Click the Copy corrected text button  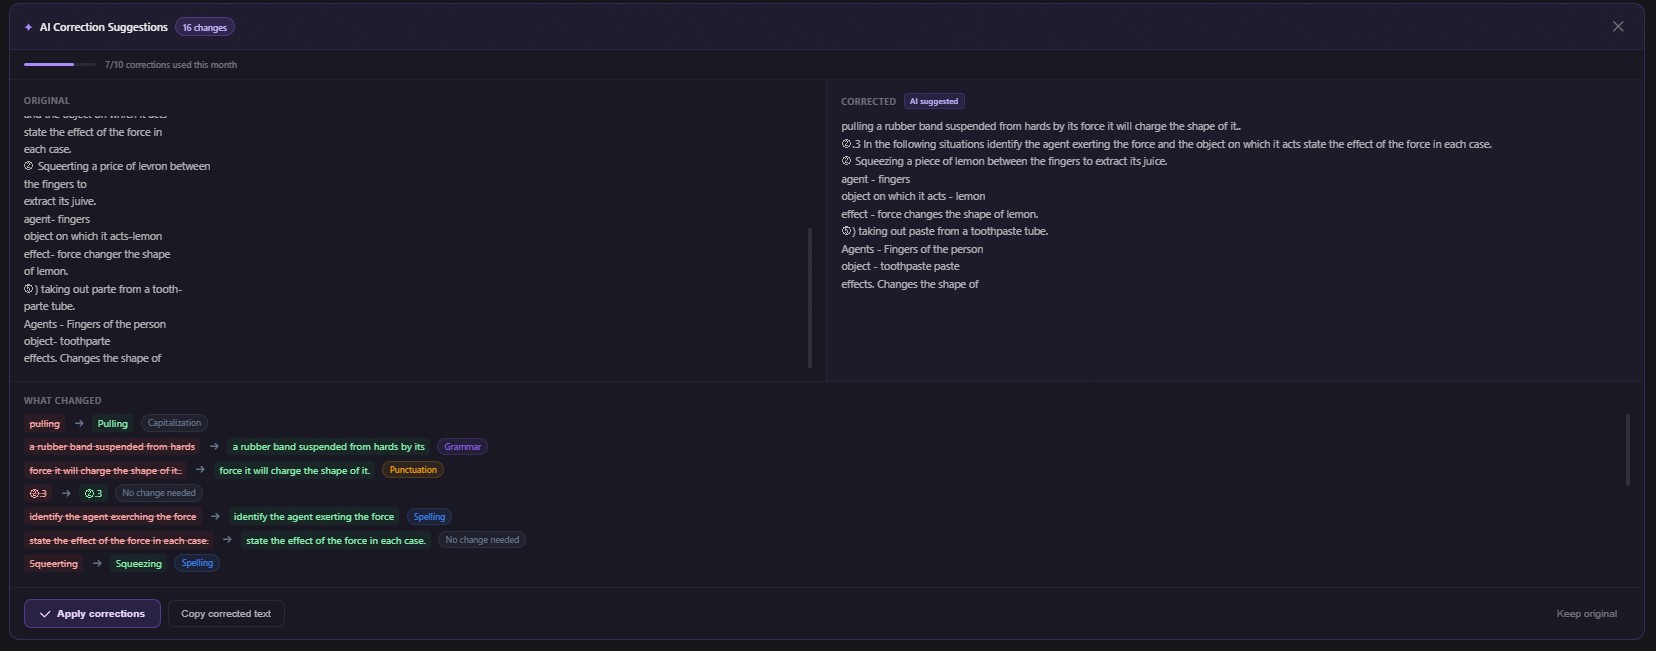pyautogui.click(x=226, y=614)
